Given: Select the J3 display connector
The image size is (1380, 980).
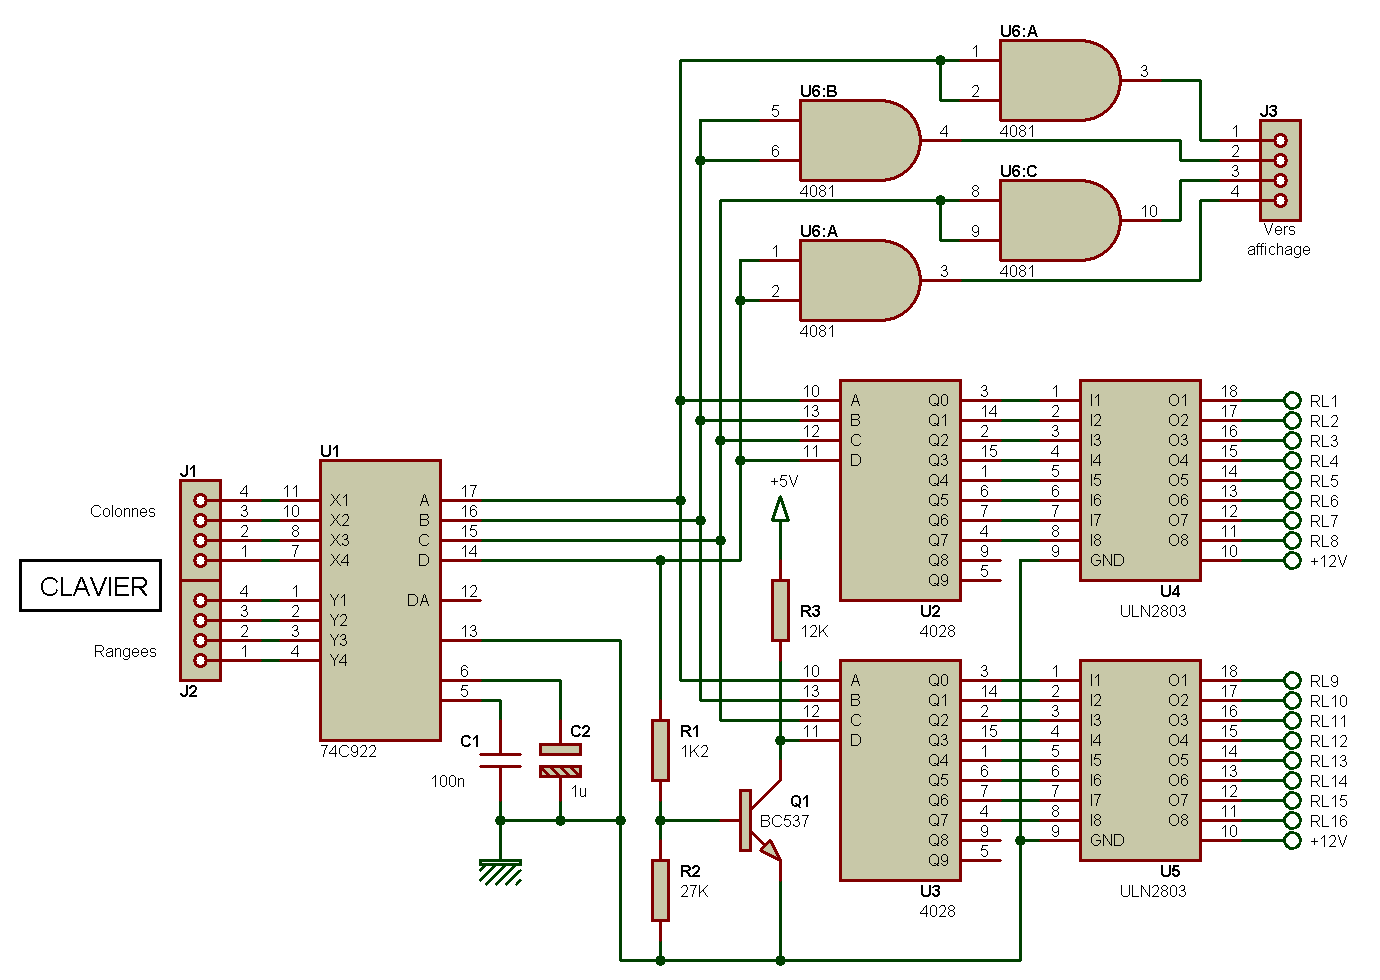Looking at the screenshot, I should (x=1280, y=170).
